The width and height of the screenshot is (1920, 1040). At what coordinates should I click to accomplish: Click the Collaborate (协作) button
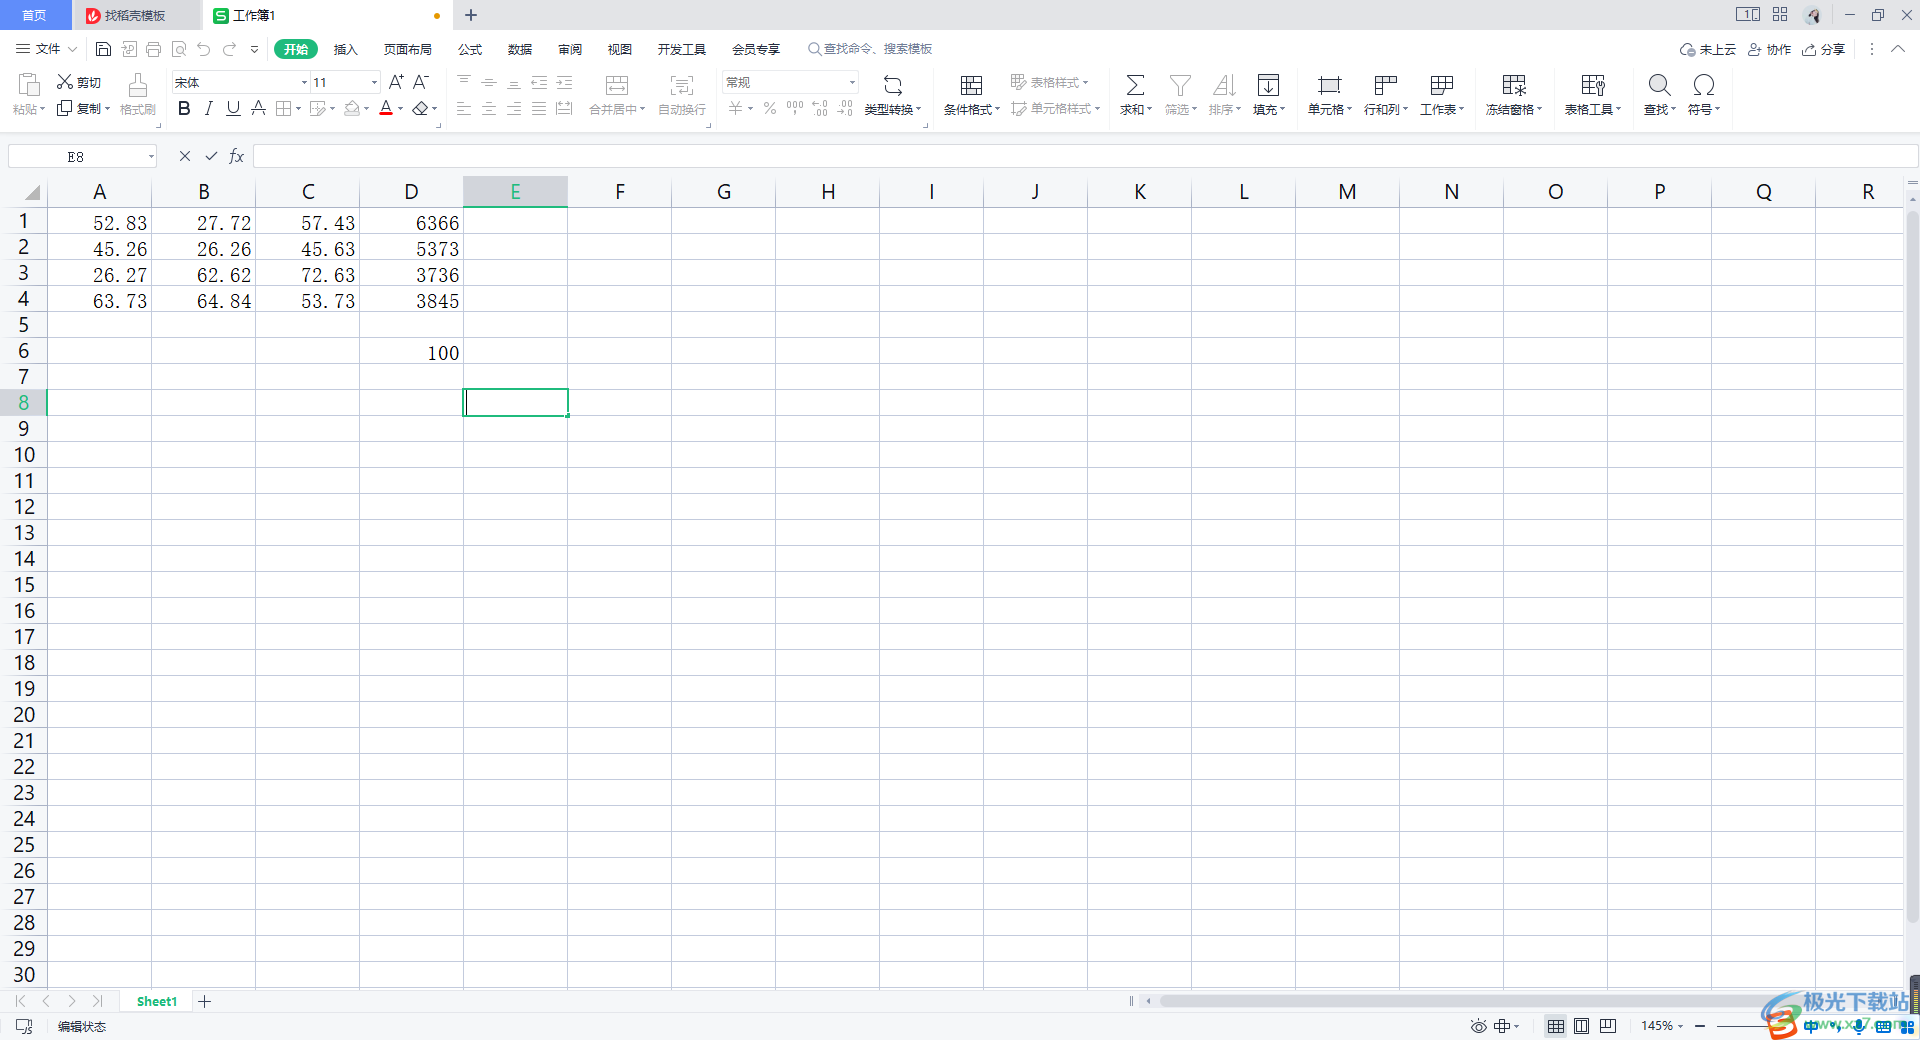(x=1770, y=49)
